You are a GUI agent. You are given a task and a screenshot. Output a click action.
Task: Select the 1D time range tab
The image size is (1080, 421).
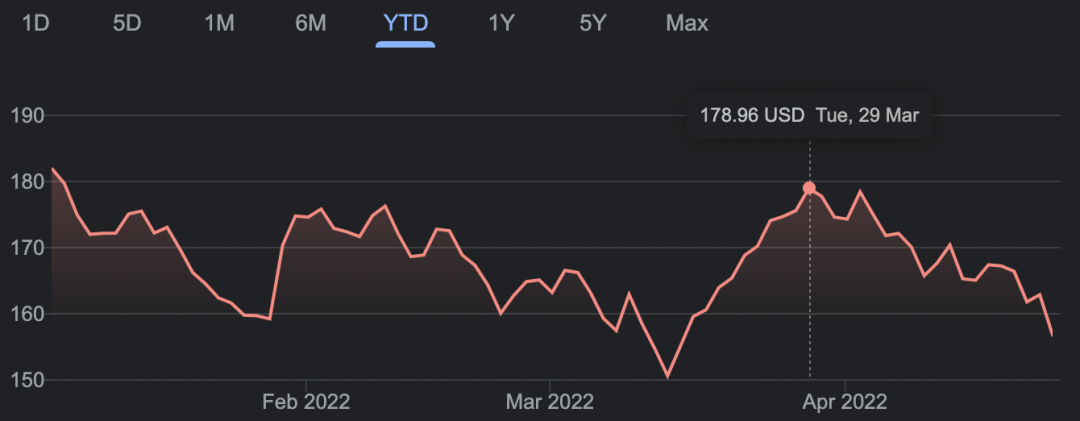pos(36,23)
